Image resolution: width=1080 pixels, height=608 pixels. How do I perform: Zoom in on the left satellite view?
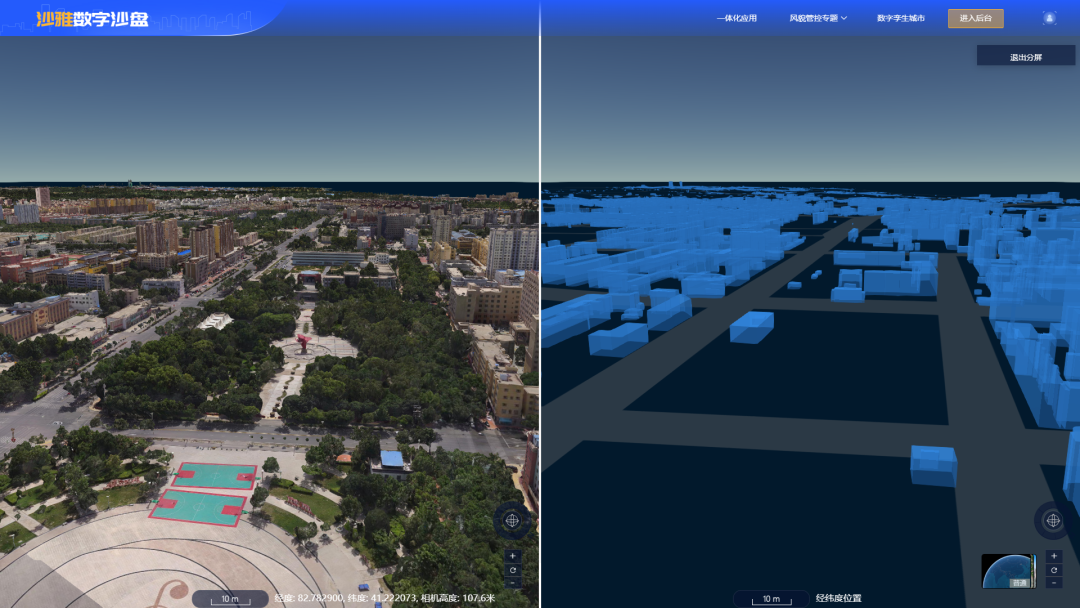tap(512, 556)
